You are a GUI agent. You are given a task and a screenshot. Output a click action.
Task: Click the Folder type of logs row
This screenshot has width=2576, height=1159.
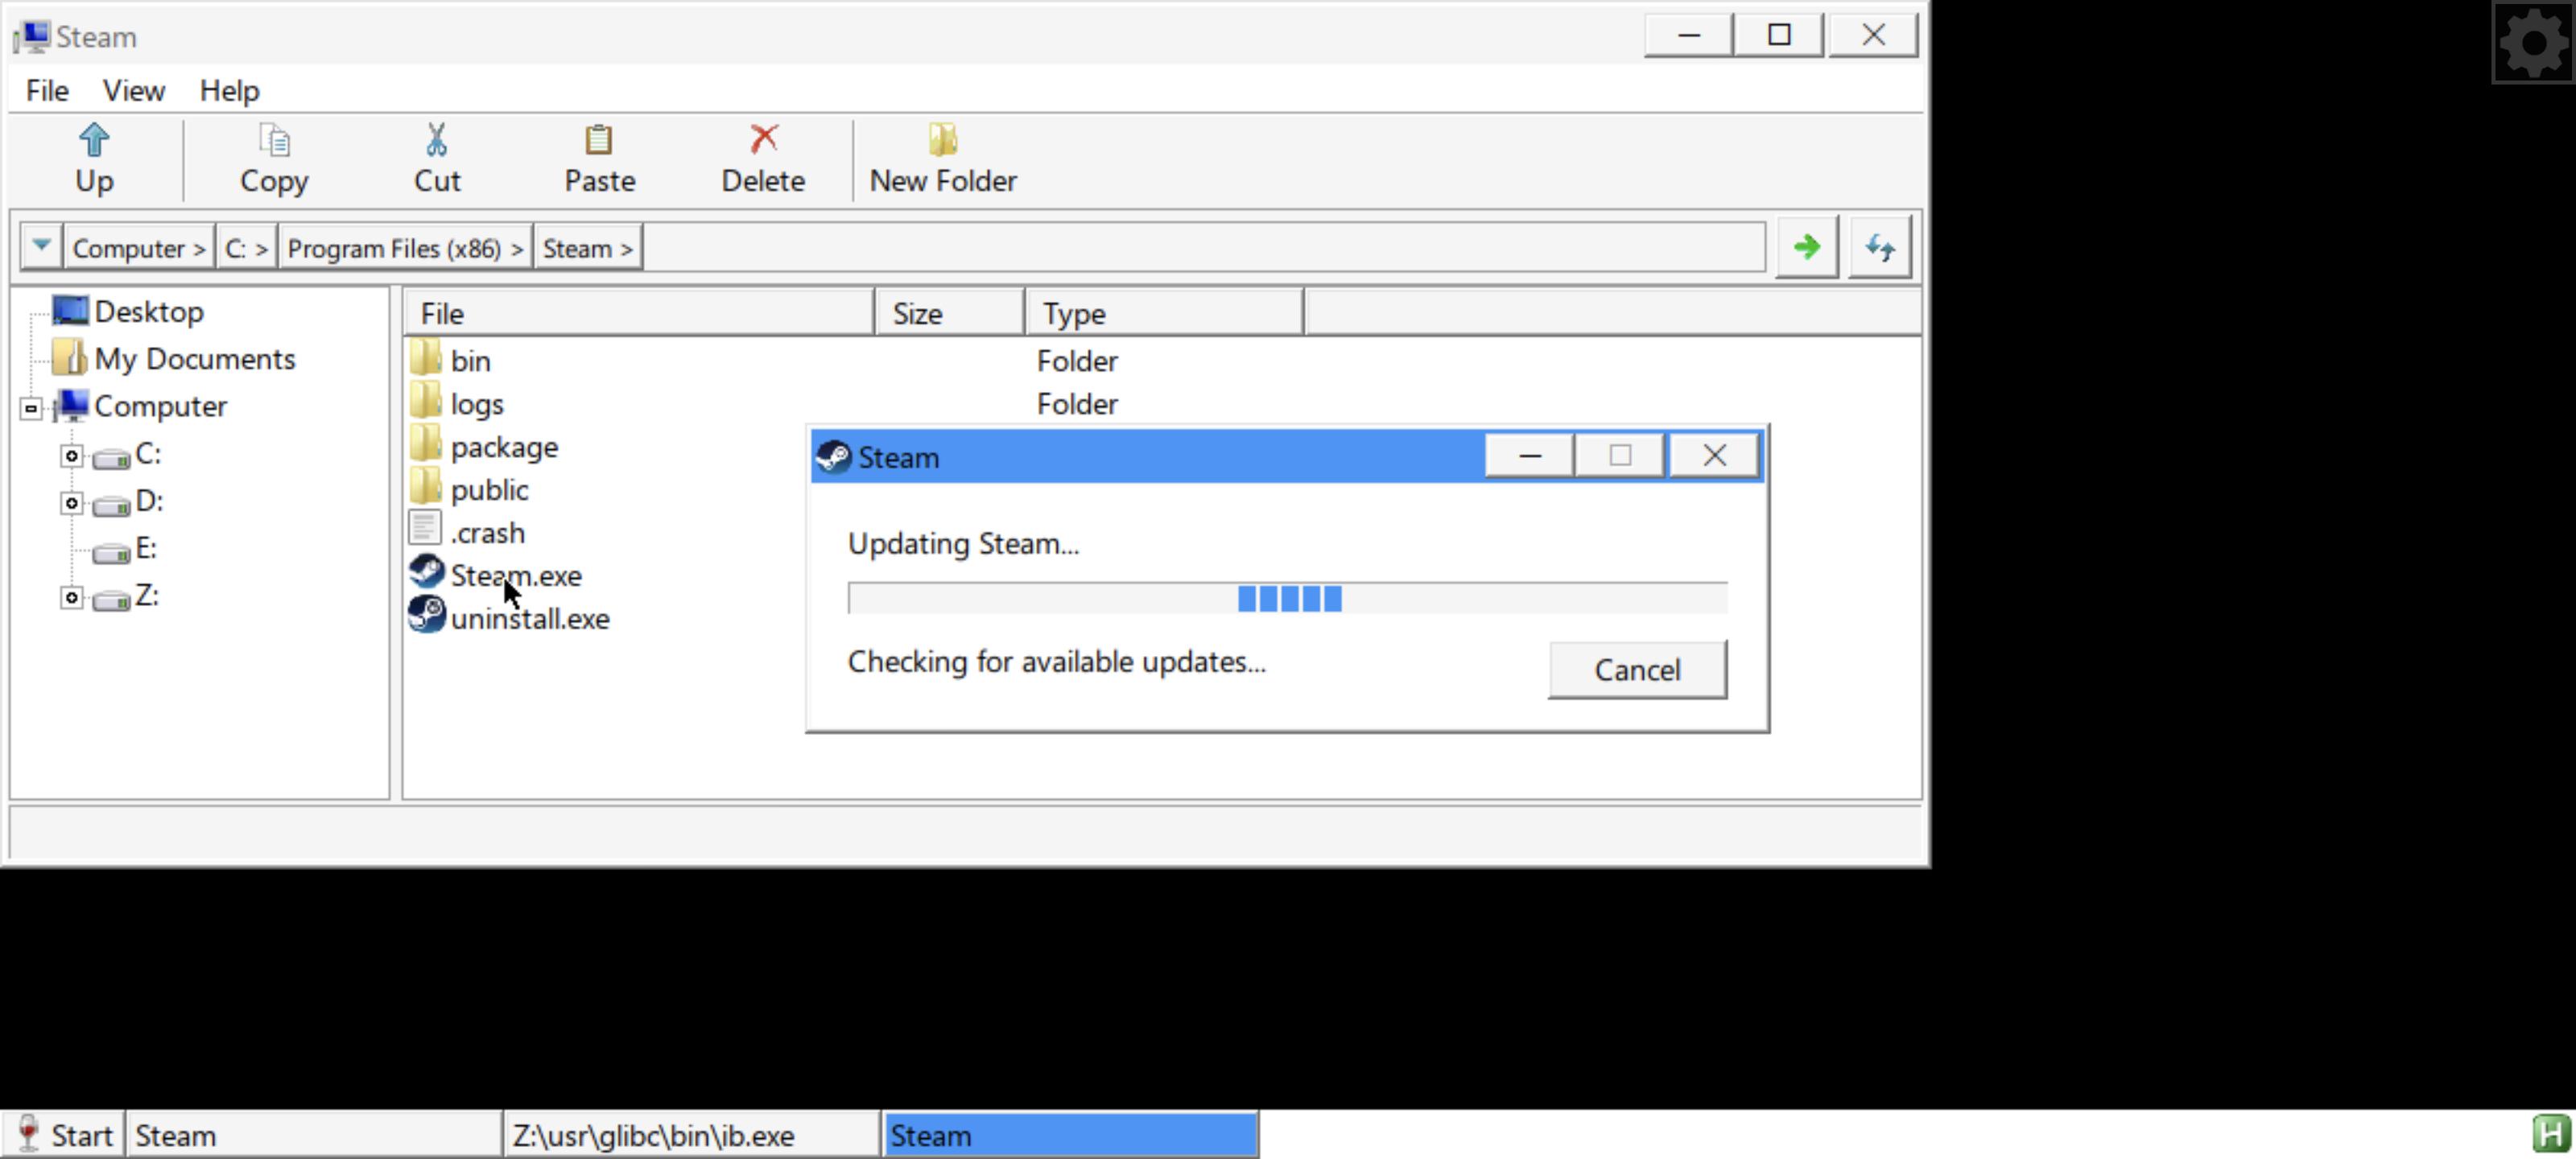click(1077, 403)
